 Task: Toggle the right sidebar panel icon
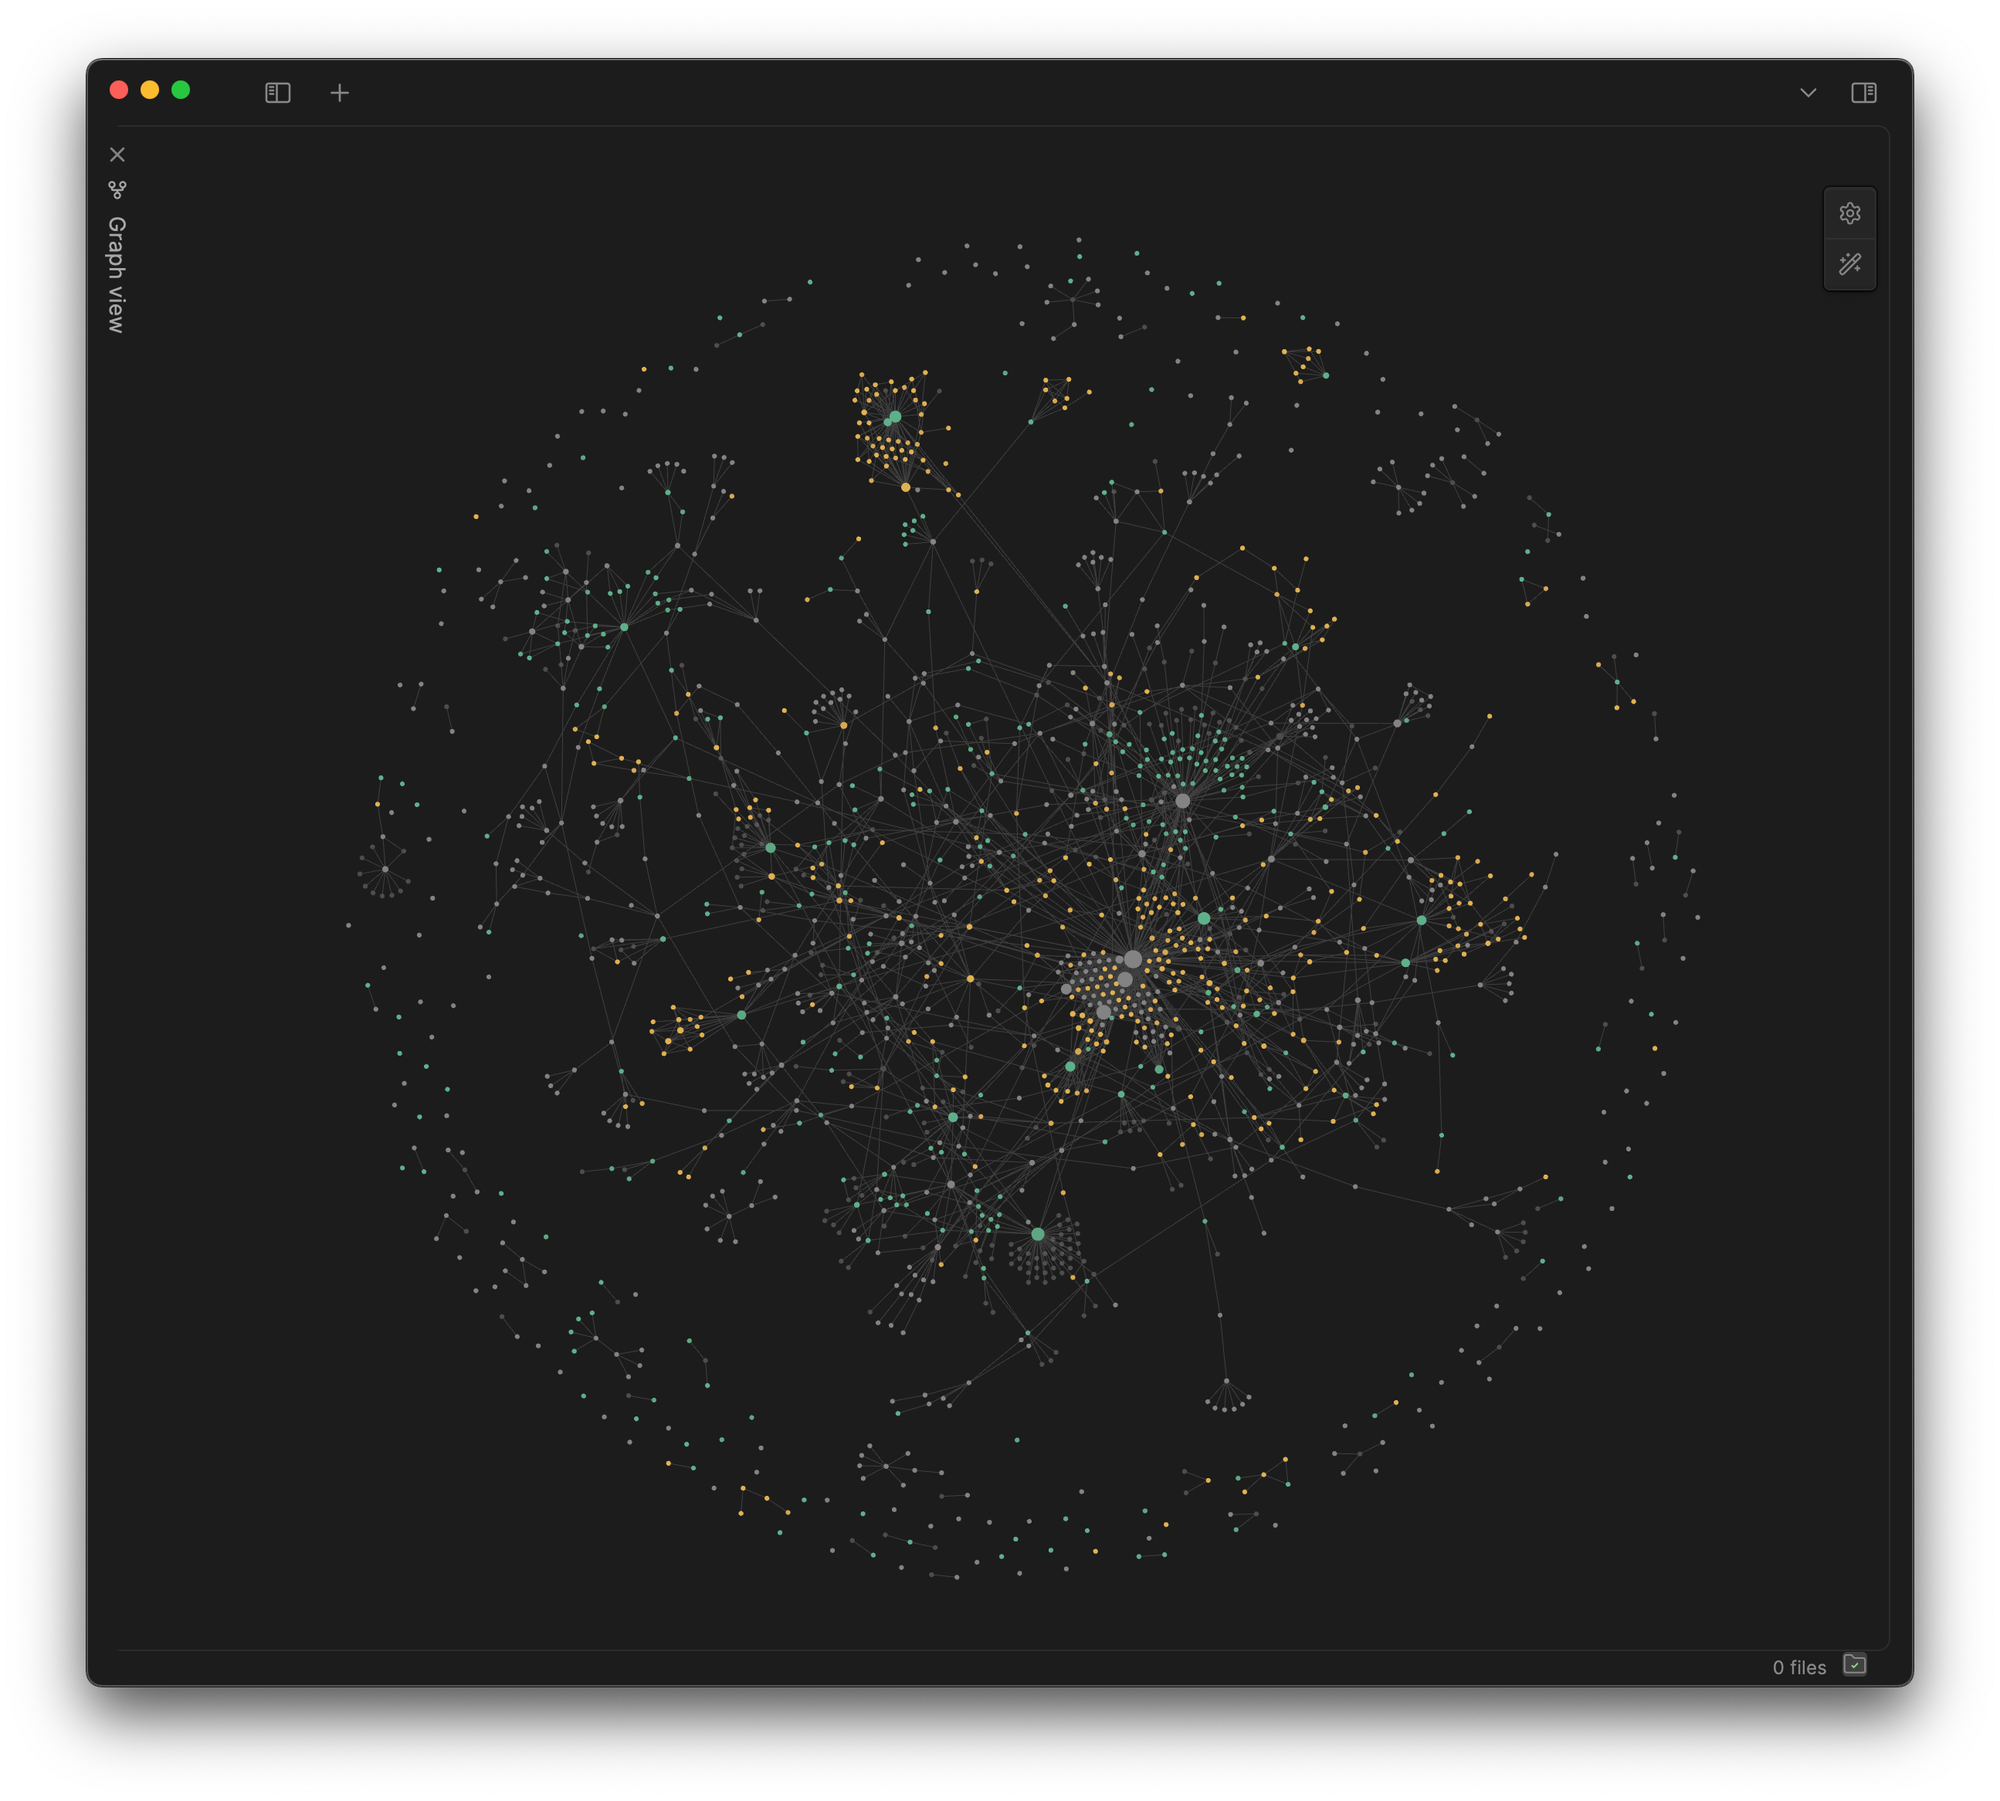(x=1863, y=93)
